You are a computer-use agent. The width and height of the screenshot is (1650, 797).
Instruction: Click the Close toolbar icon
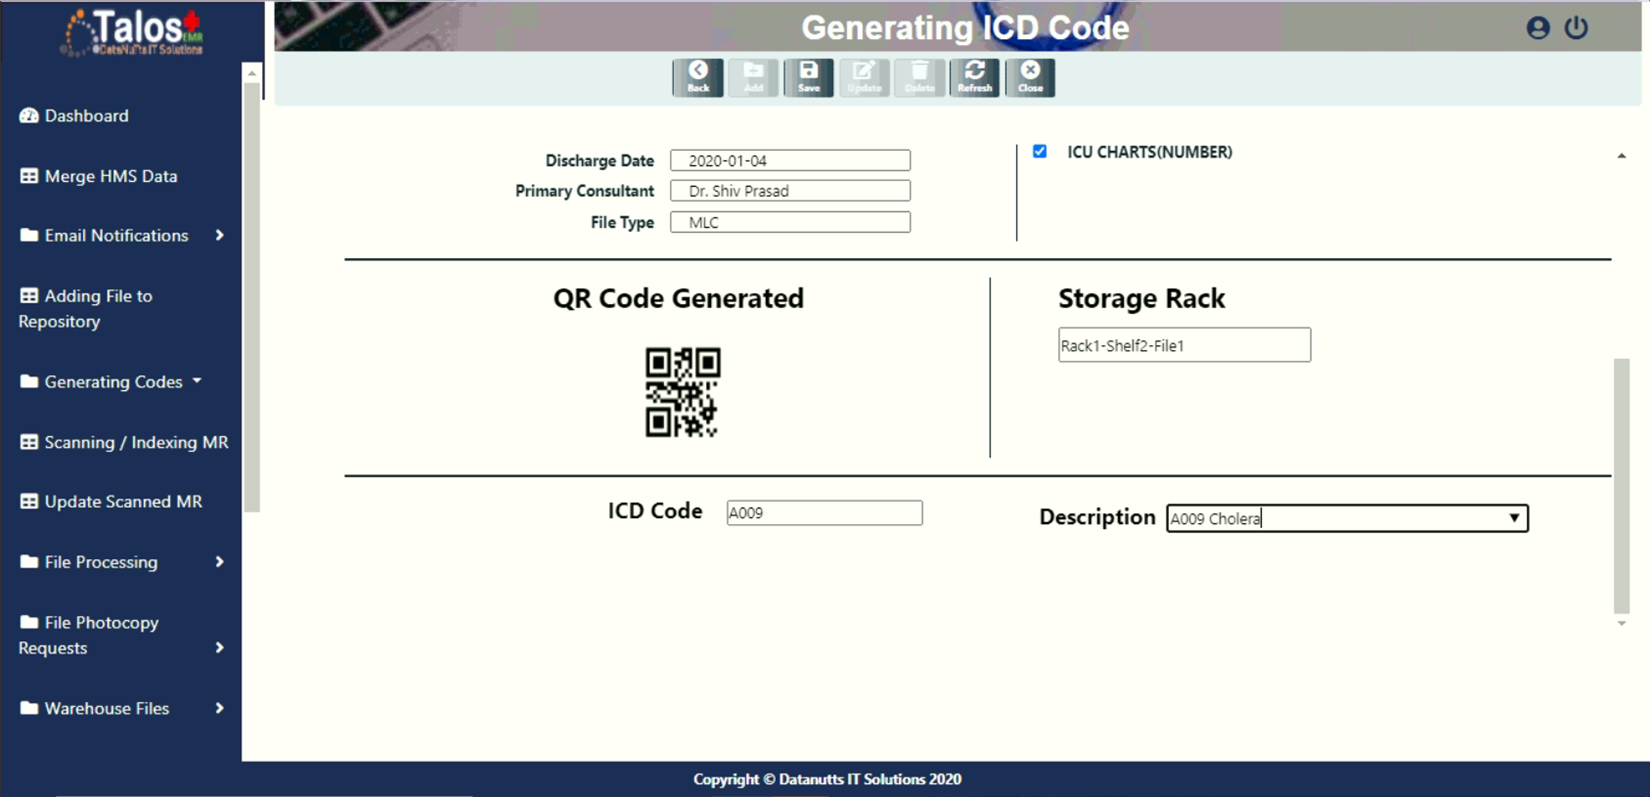1030,77
